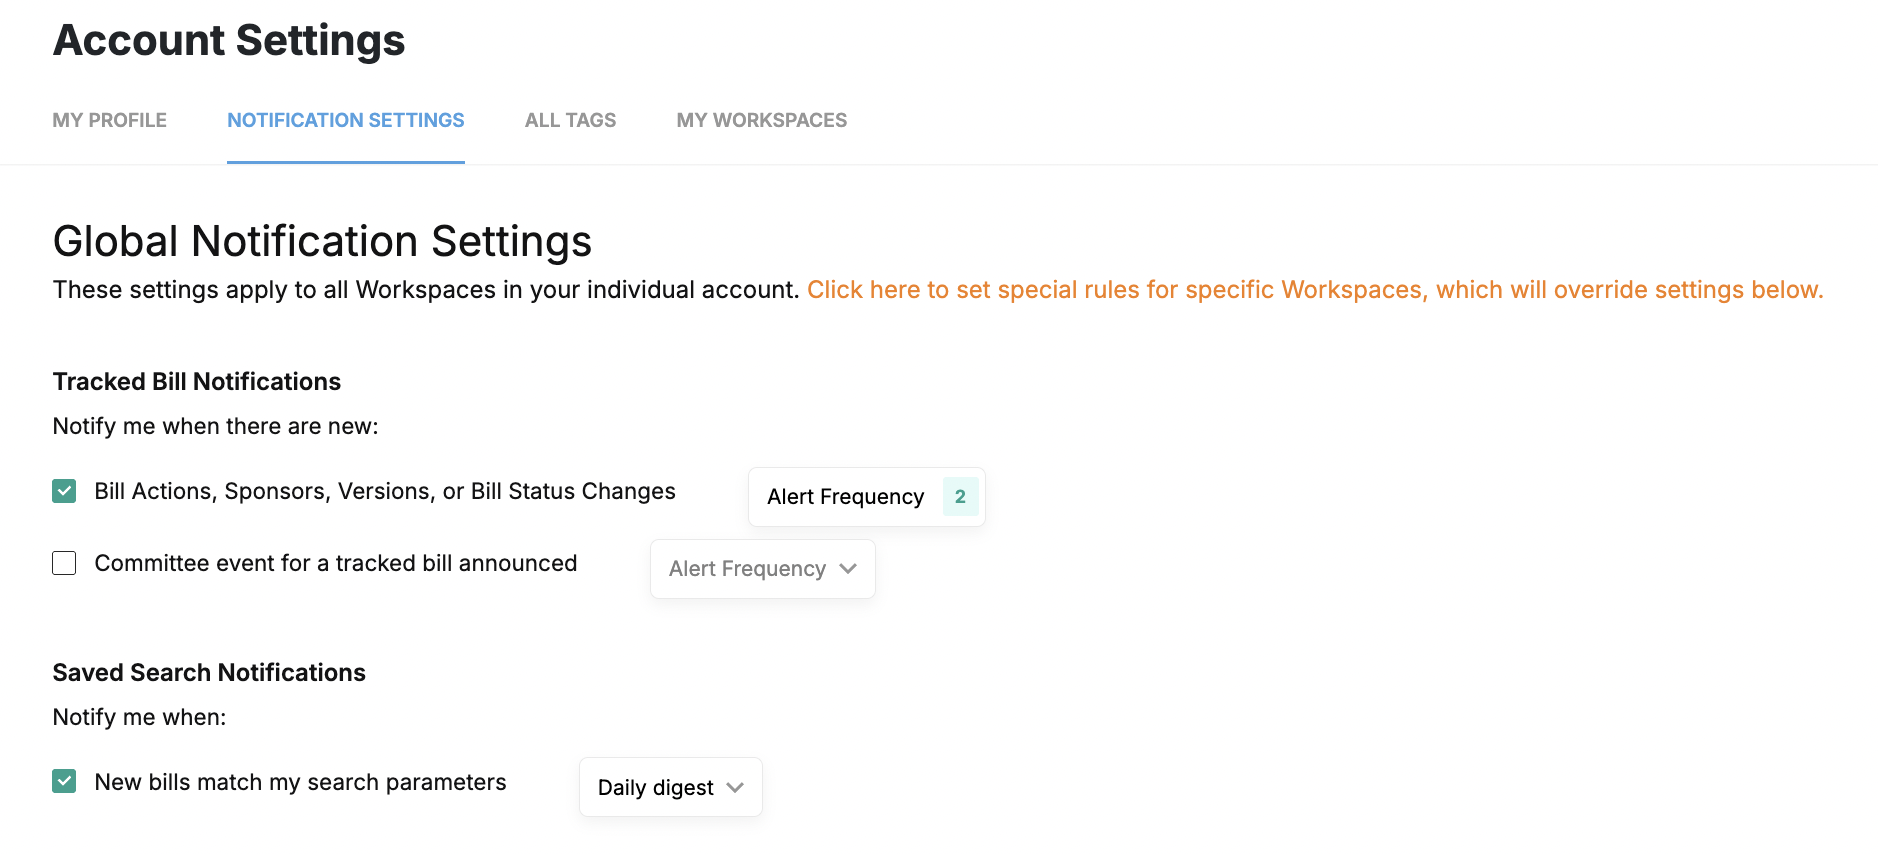Open the Daily digest frequency dropdown

point(655,788)
